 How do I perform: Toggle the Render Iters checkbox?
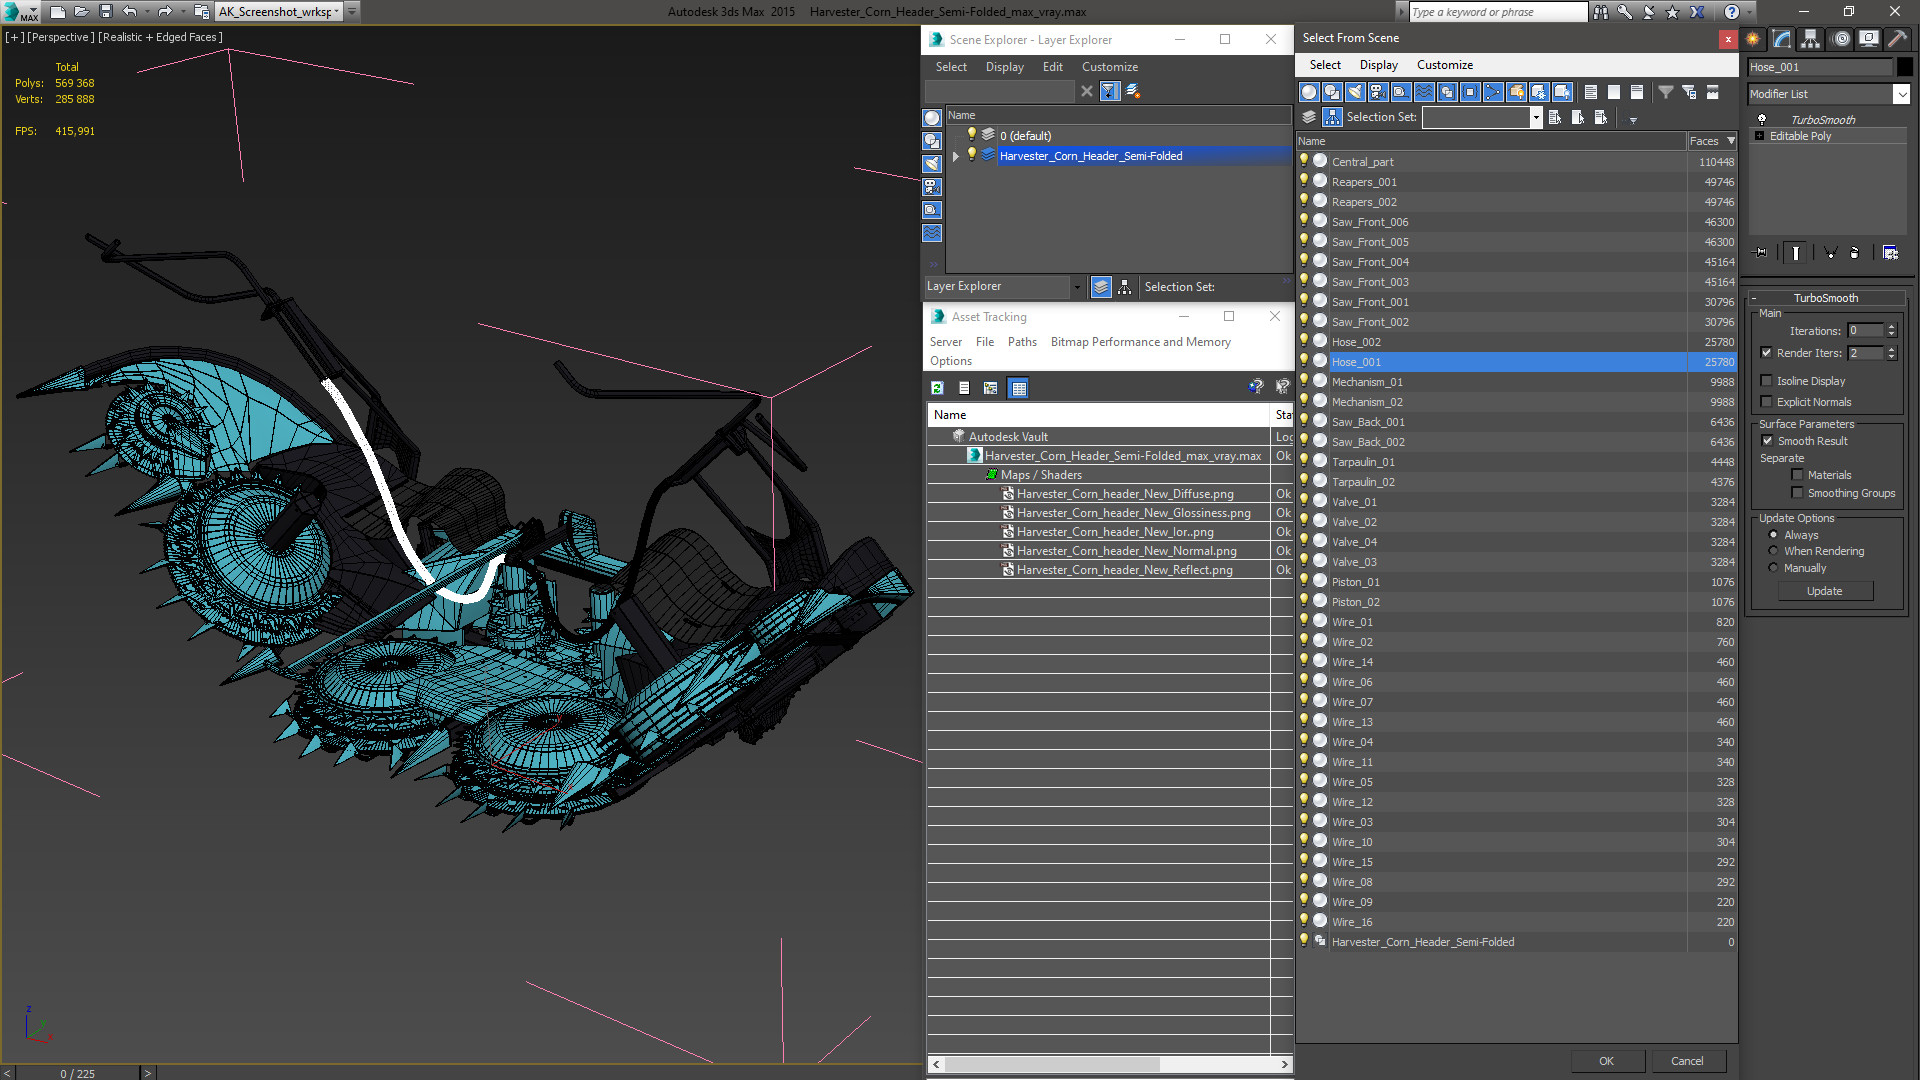click(x=1766, y=353)
